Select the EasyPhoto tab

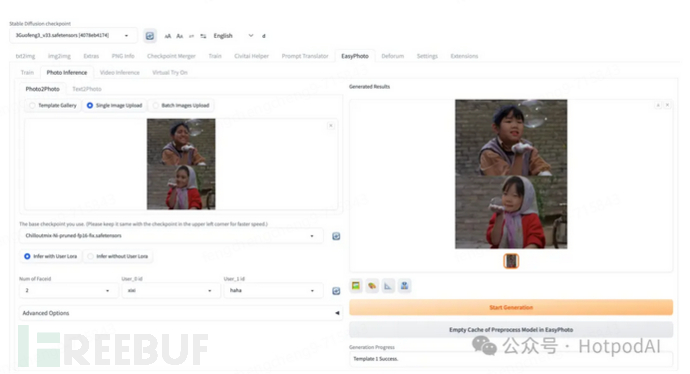pos(355,56)
